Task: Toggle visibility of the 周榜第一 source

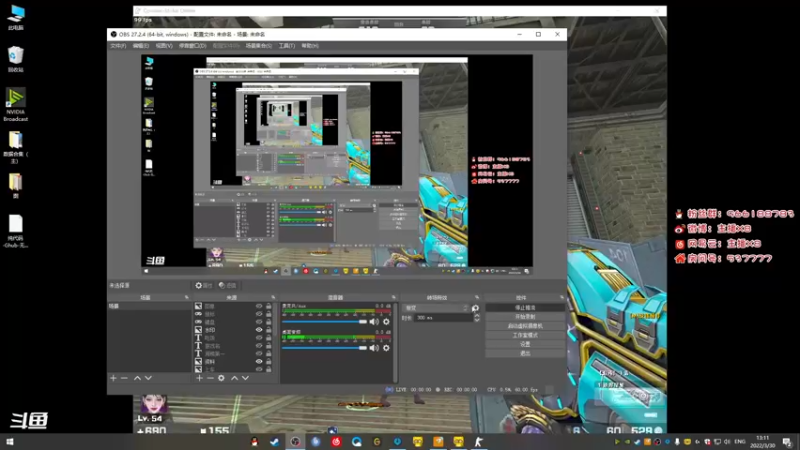Action: 259,354
